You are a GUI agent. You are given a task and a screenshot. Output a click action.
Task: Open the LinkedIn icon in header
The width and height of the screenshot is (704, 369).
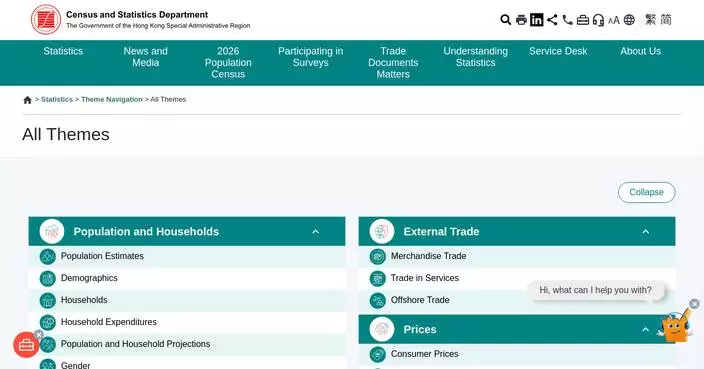tap(537, 20)
